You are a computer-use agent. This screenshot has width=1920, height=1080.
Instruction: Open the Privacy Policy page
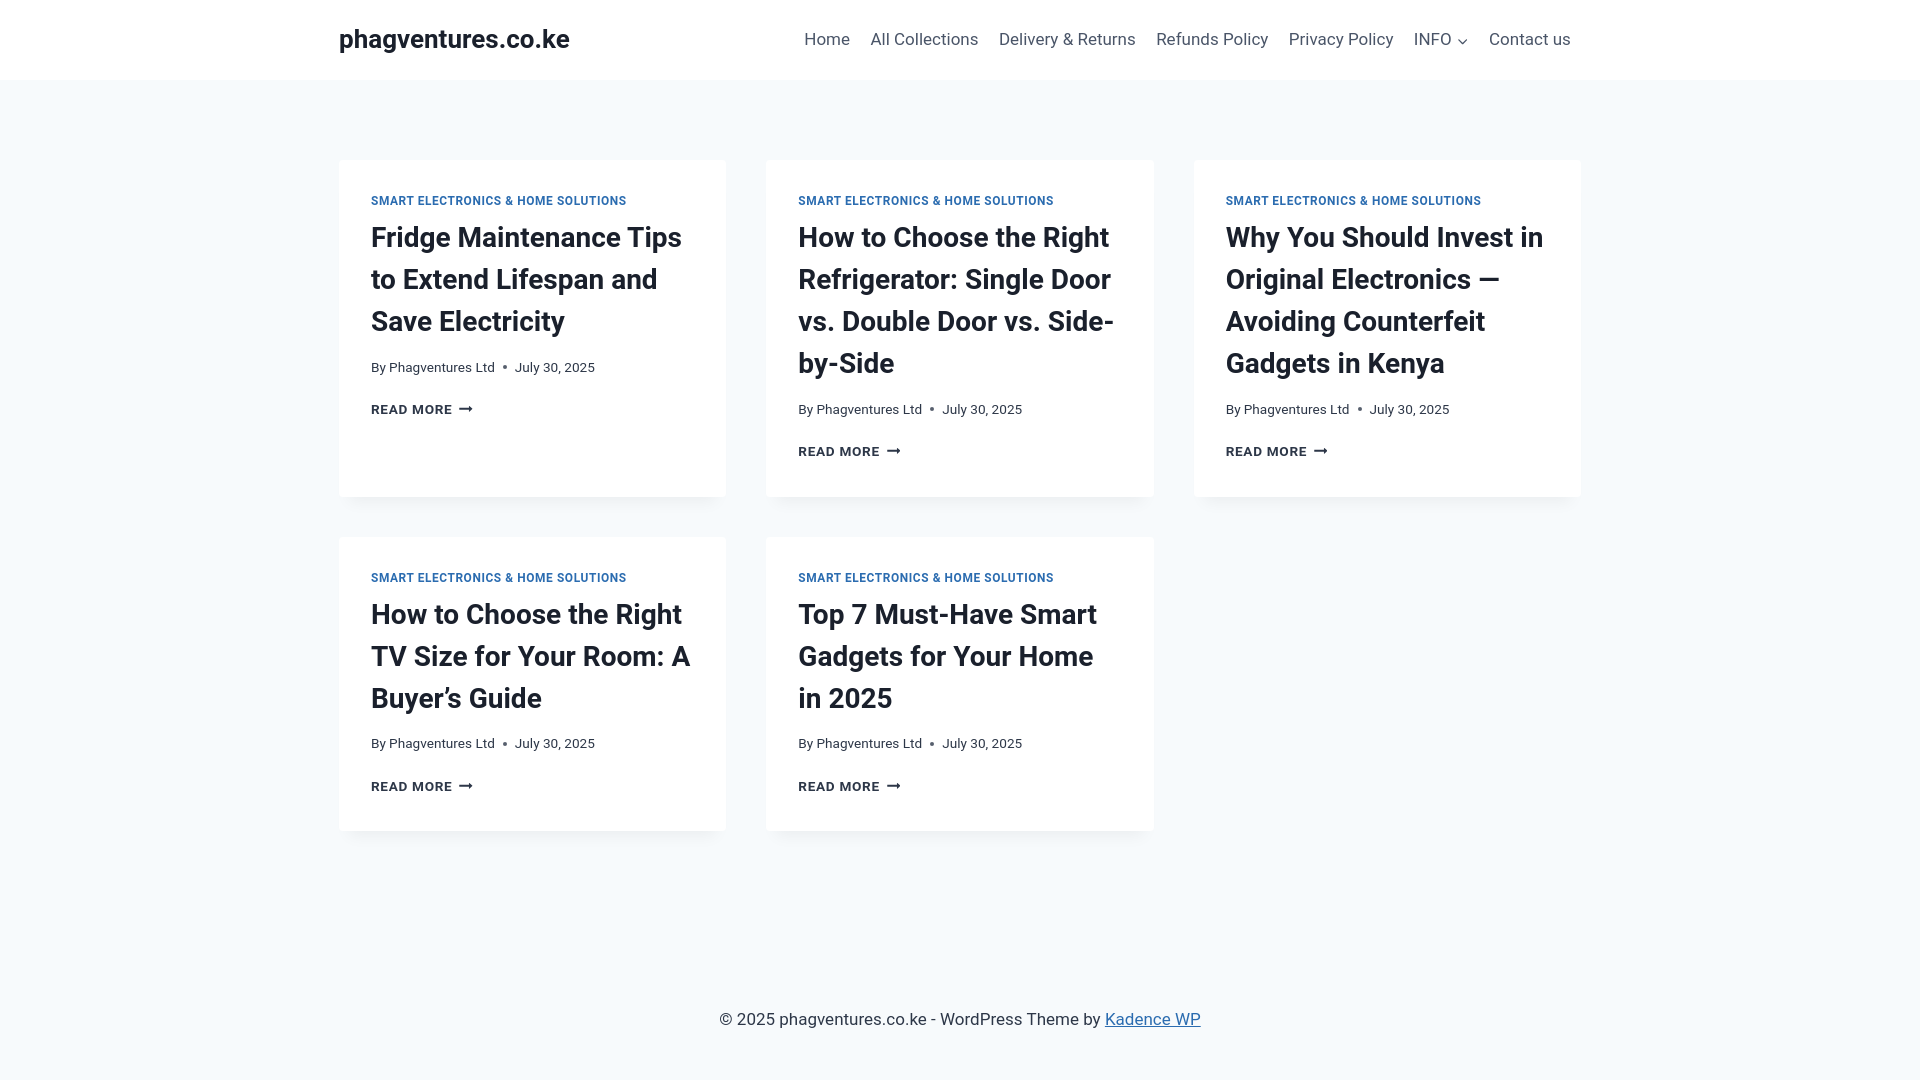pyautogui.click(x=1341, y=39)
